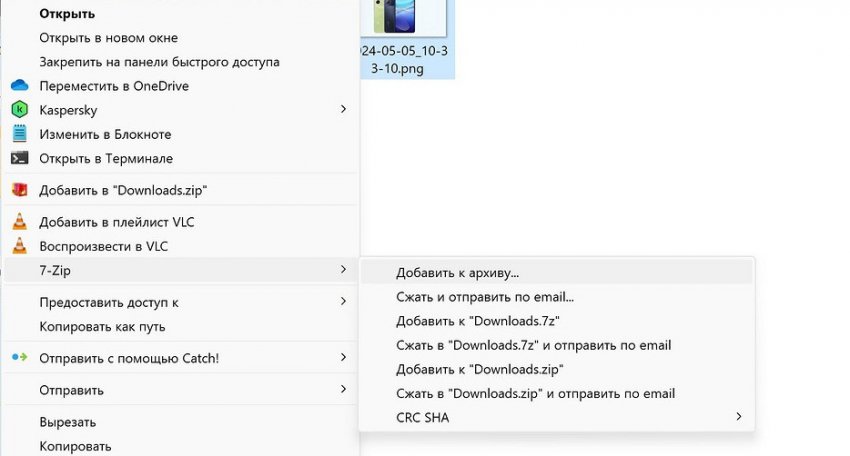Select the selected PNG file thumbnail

point(407,20)
